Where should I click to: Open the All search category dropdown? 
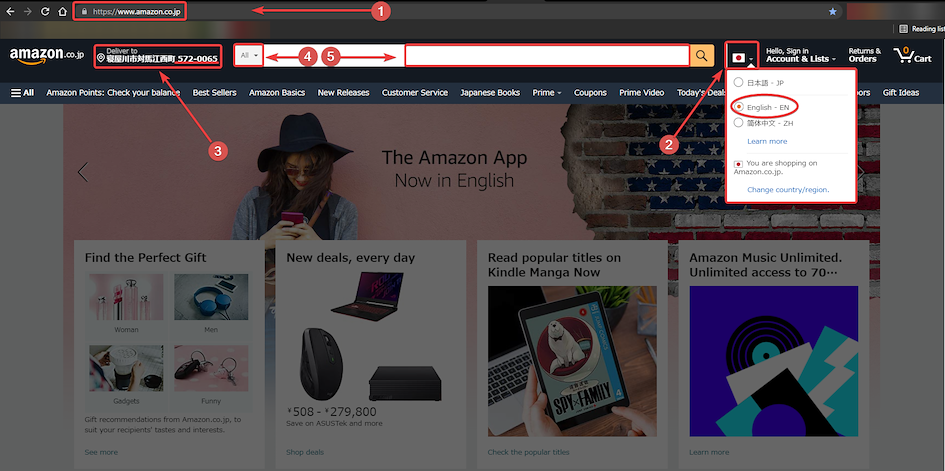(249, 55)
